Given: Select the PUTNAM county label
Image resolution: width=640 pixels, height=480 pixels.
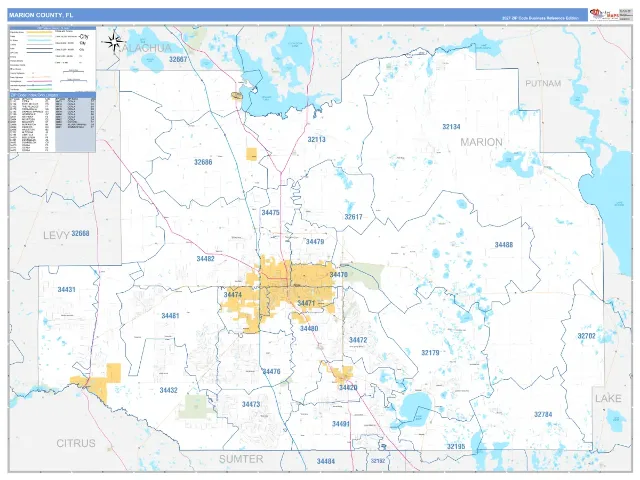Looking at the screenshot, I should [543, 83].
